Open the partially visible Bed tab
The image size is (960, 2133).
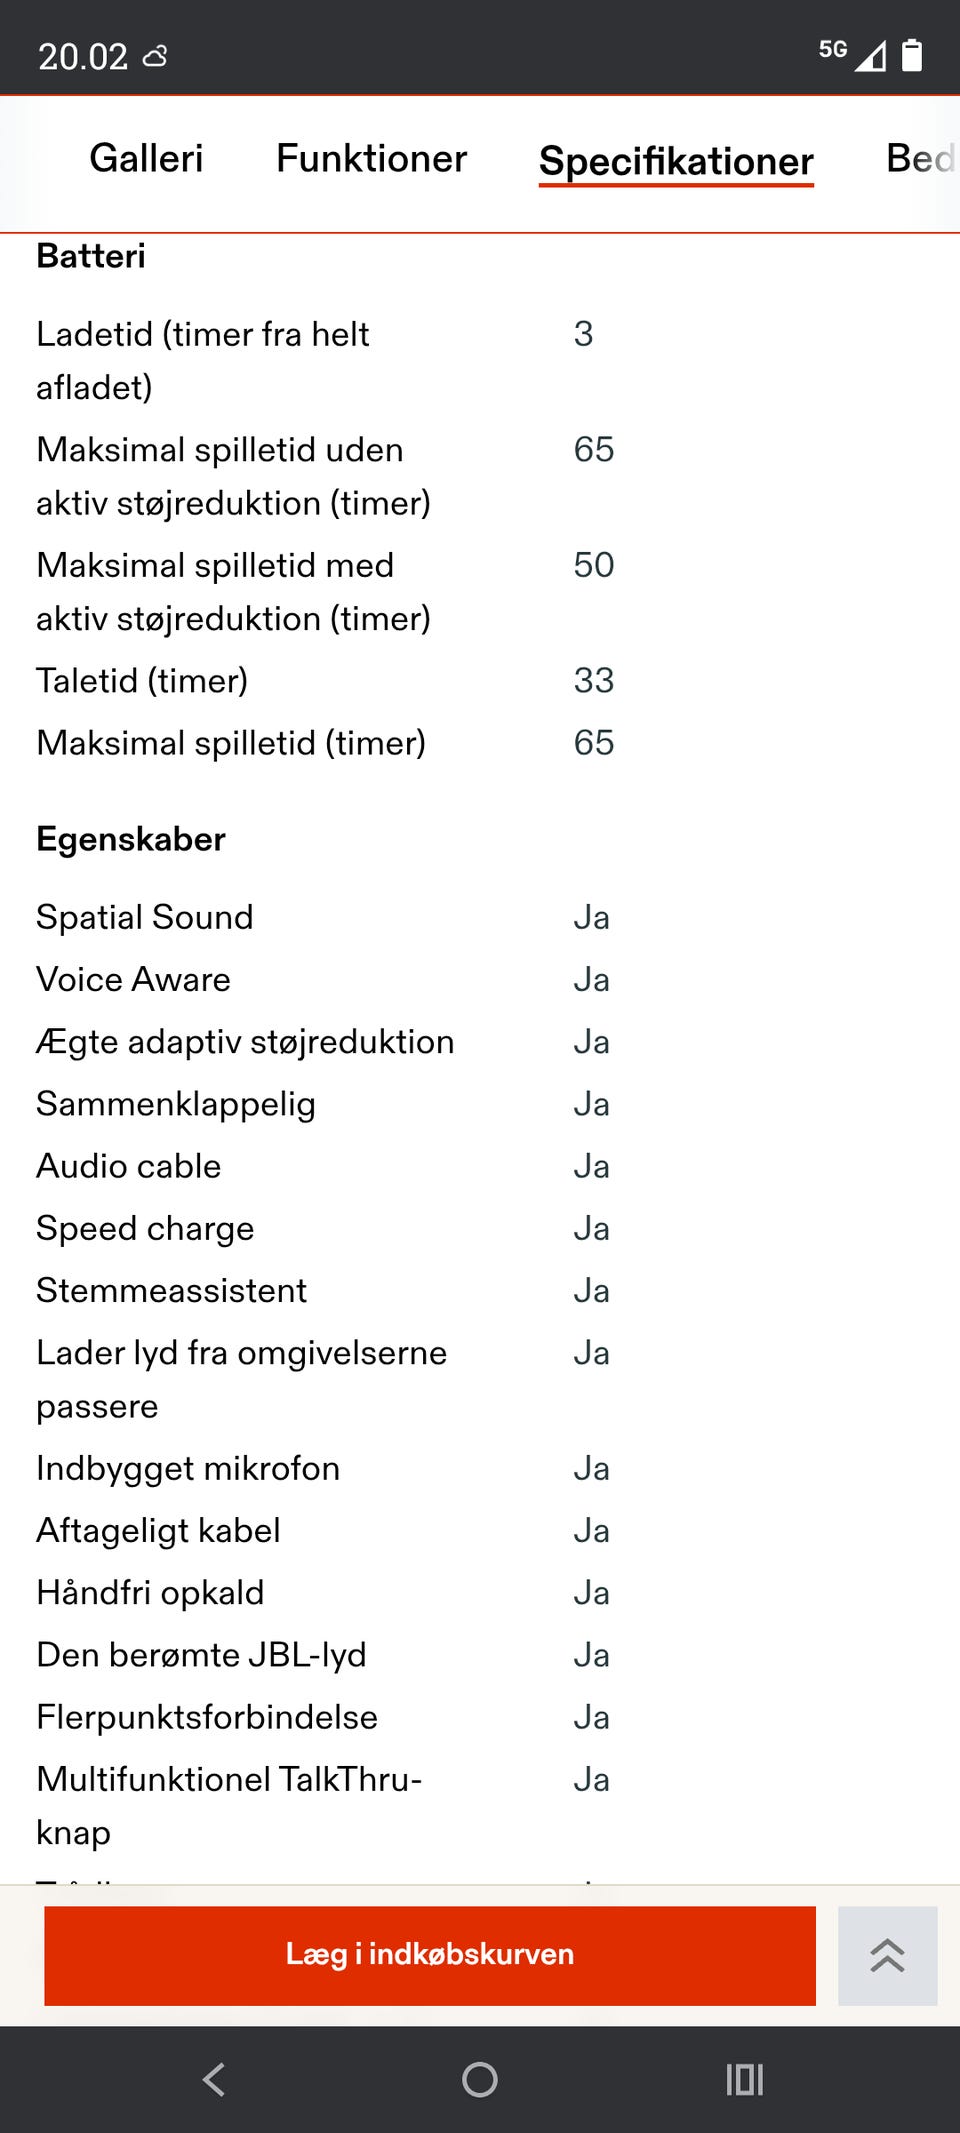[x=920, y=159]
